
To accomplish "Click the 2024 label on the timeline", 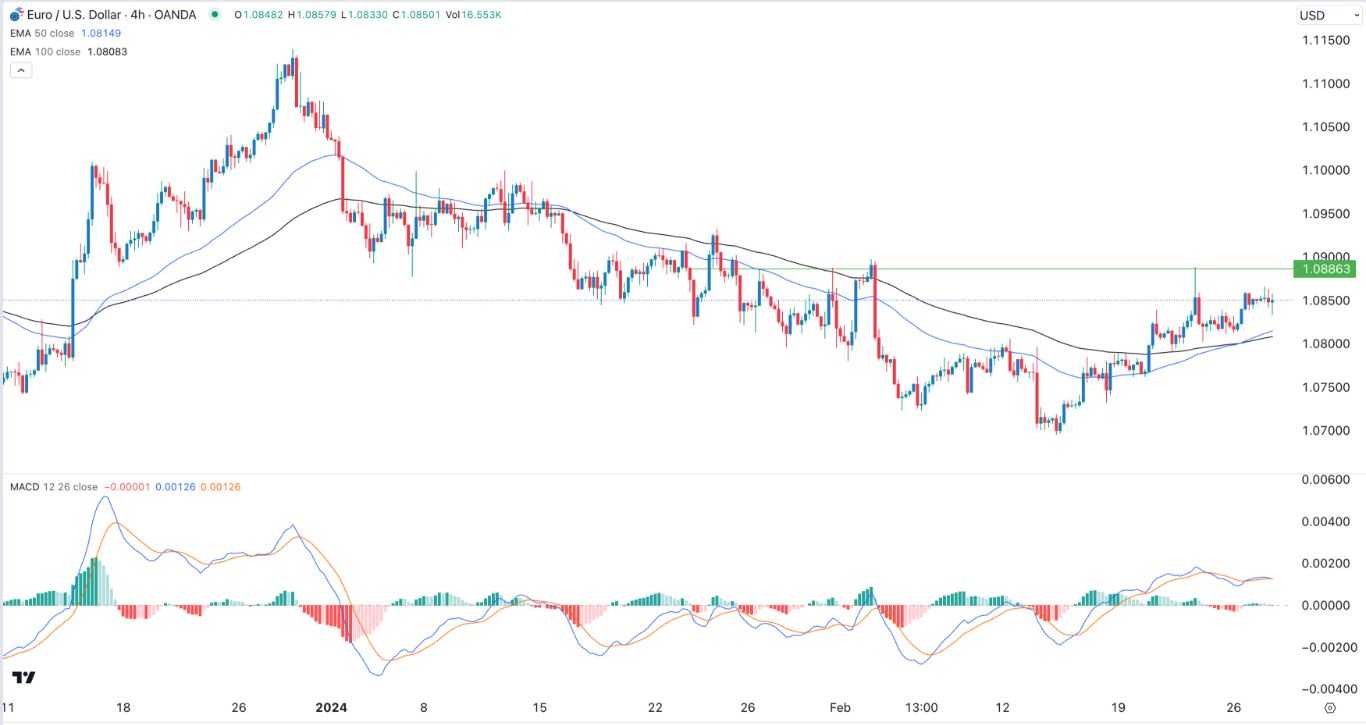I will click(330, 708).
